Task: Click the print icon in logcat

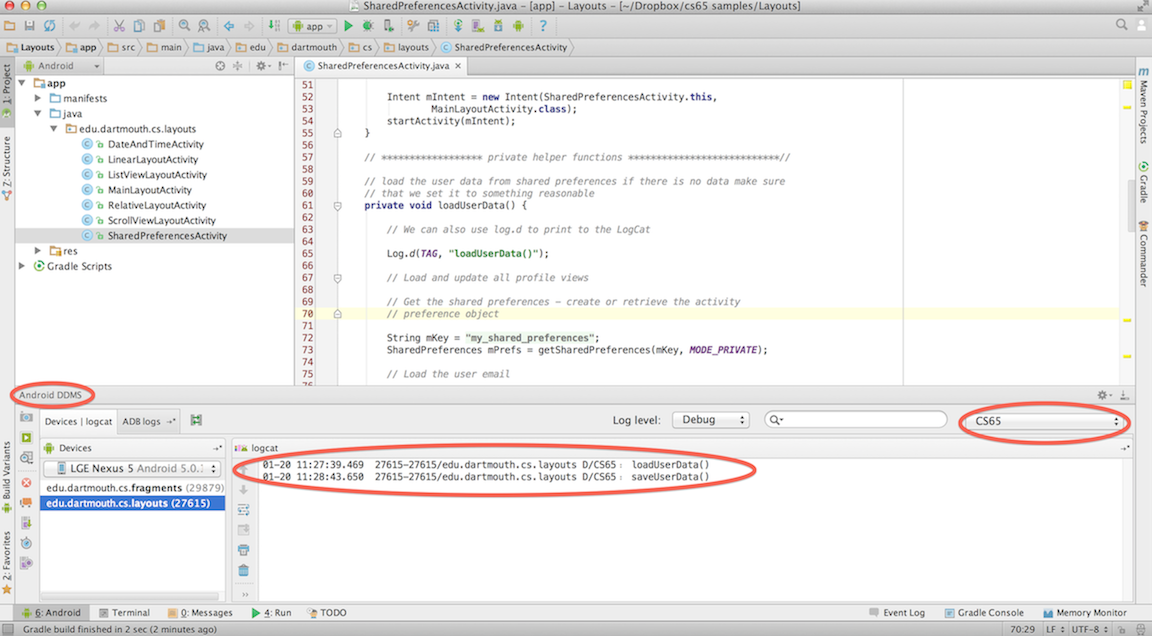Action: coord(243,550)
